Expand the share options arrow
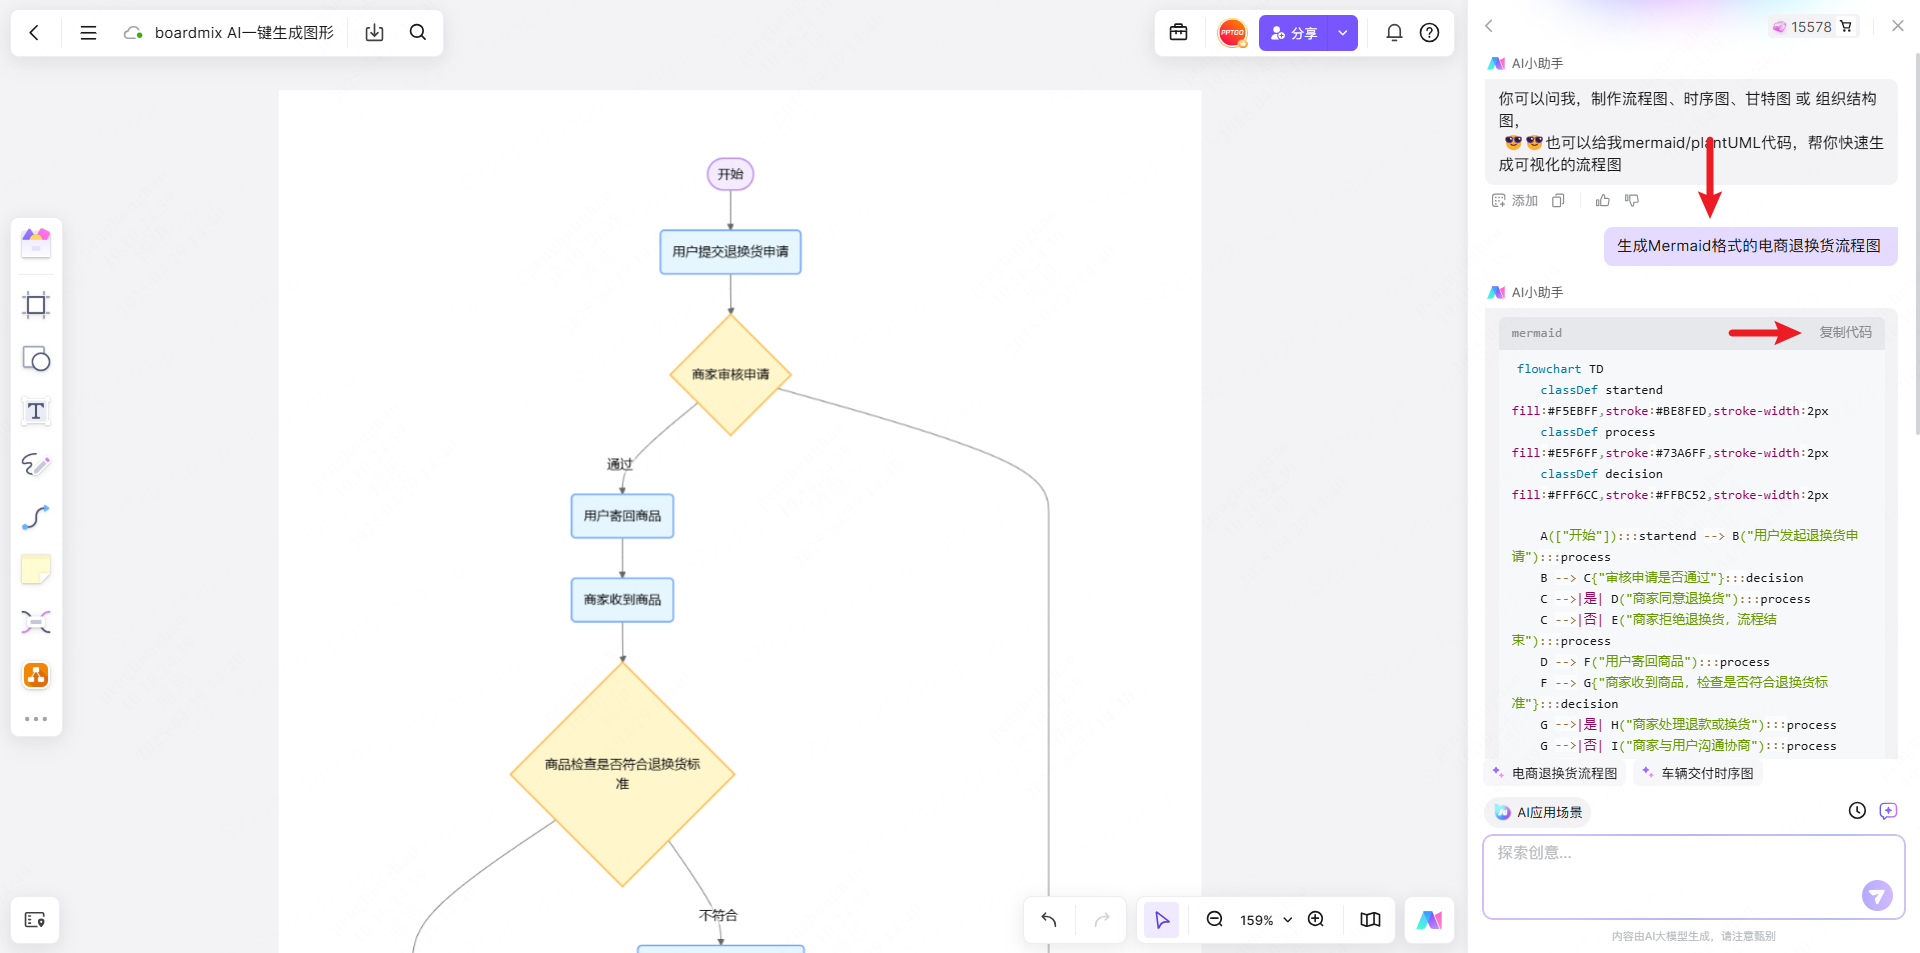This screenshot has width=1920, height=953. click(x=1343, y=33)
